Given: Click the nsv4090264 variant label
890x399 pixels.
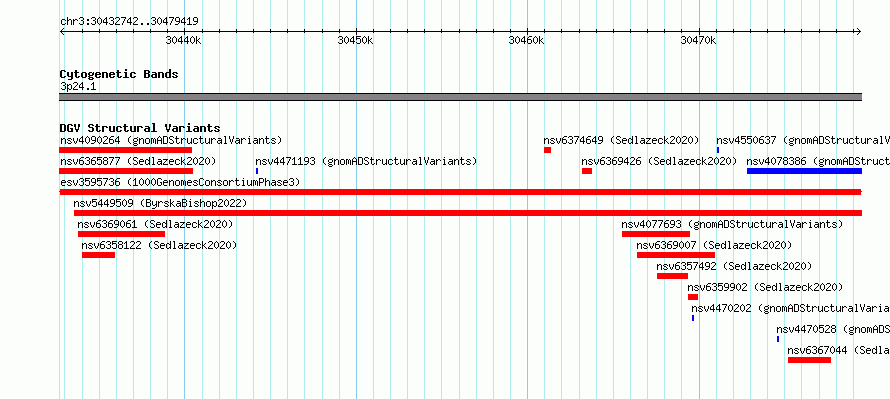Looking at the screenshot, I should click(x=171, y=140).
